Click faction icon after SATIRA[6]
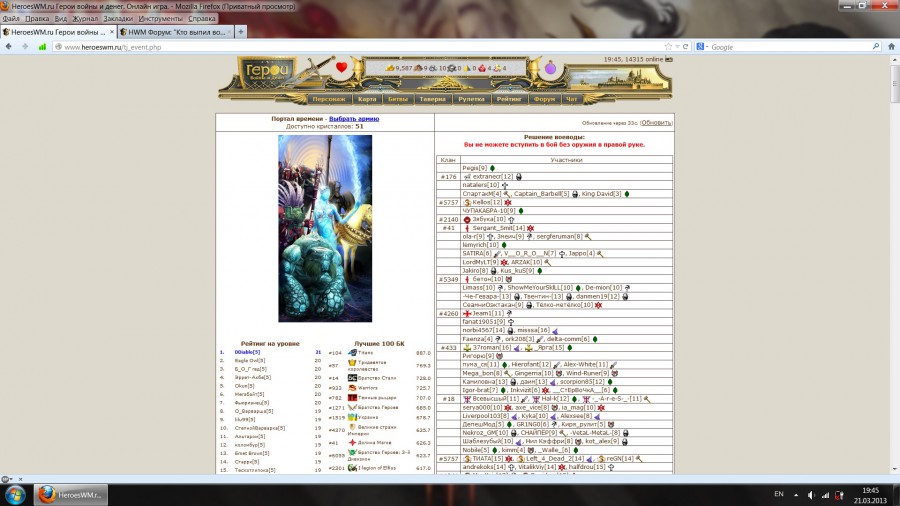900x506 pixels. 496,254
